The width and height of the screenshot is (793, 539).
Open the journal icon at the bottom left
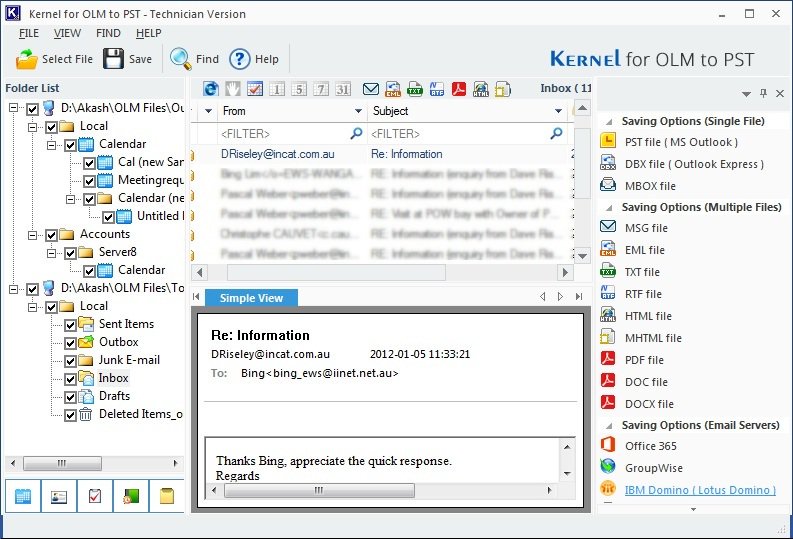(131, 496)
